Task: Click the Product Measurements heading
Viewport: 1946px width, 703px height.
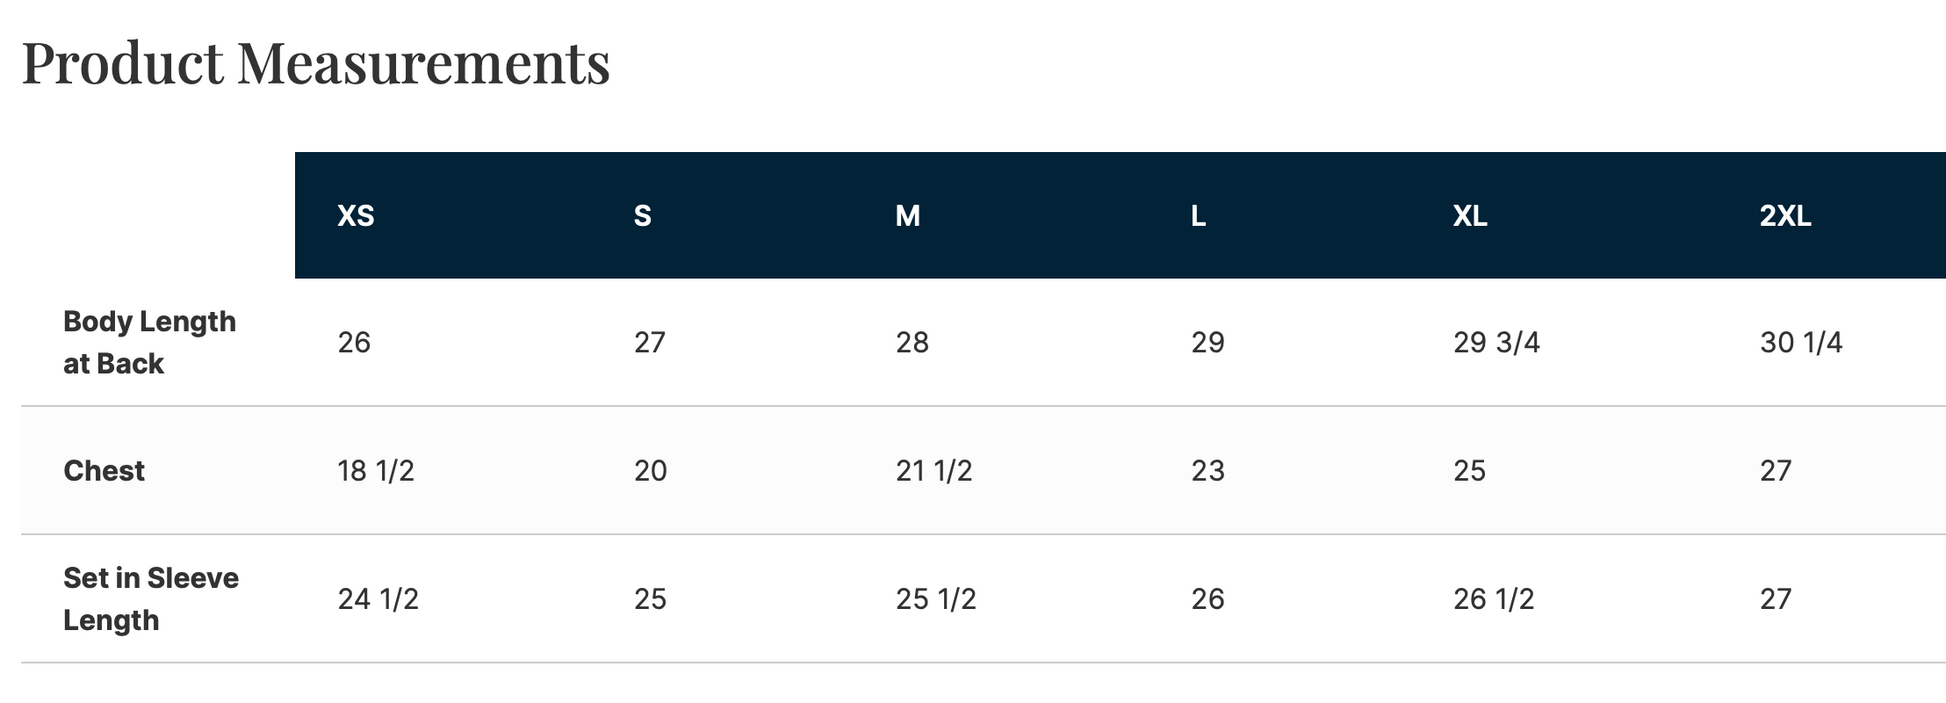Action: pos(316,63)
